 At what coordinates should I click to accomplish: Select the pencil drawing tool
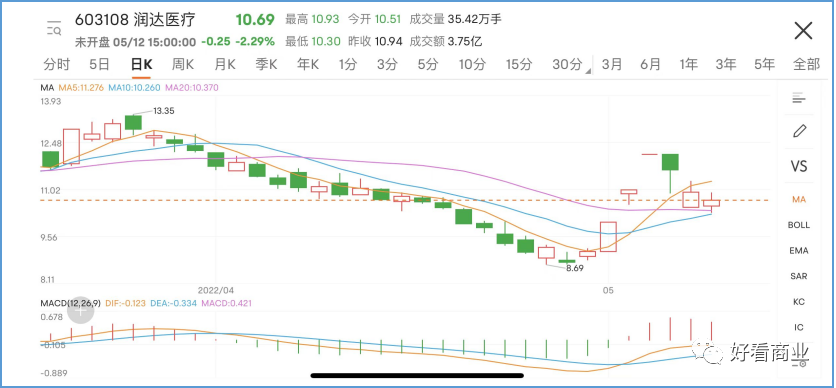(x=798, y=131)
